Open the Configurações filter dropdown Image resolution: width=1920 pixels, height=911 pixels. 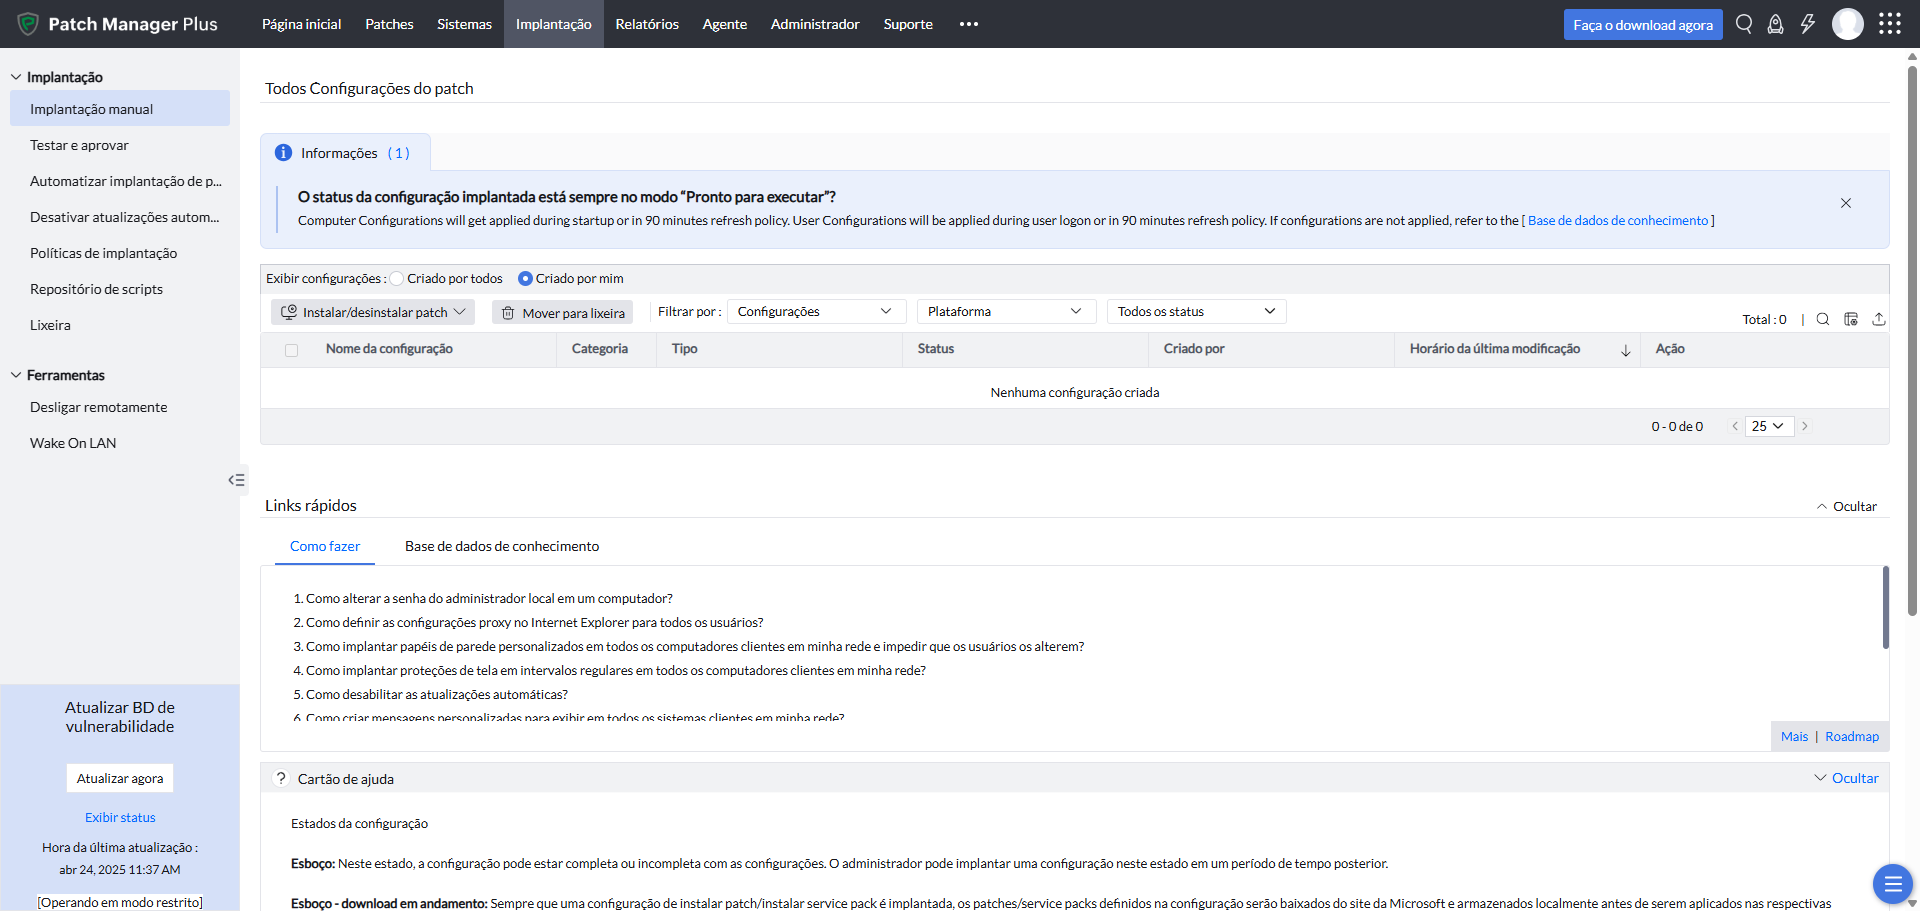coord(815,312)
